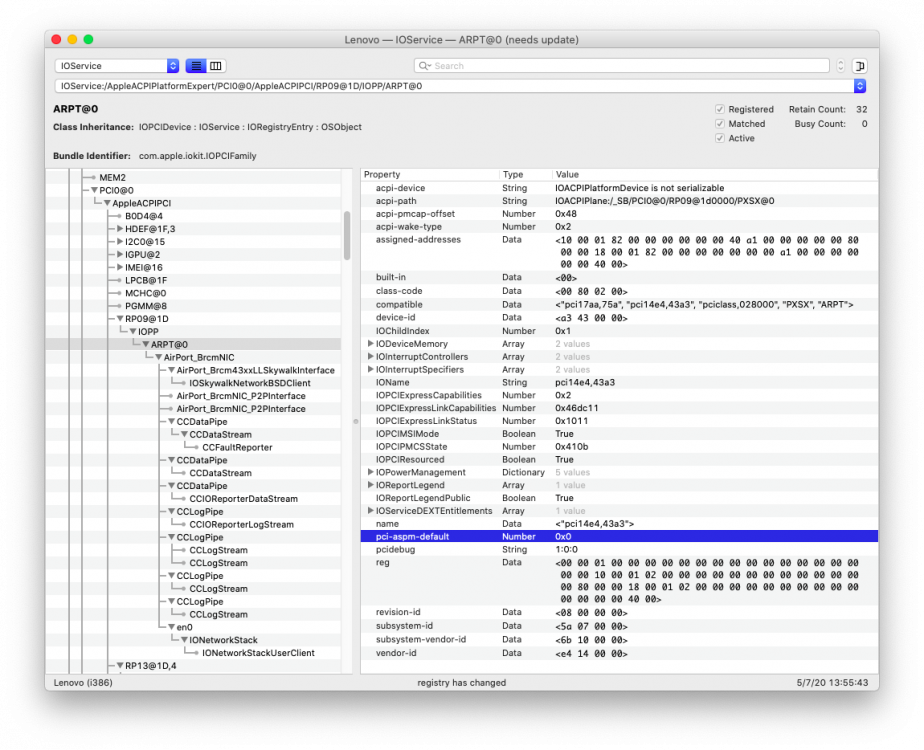
Task: Switch to list view mode icon
Action: (196, 66)
